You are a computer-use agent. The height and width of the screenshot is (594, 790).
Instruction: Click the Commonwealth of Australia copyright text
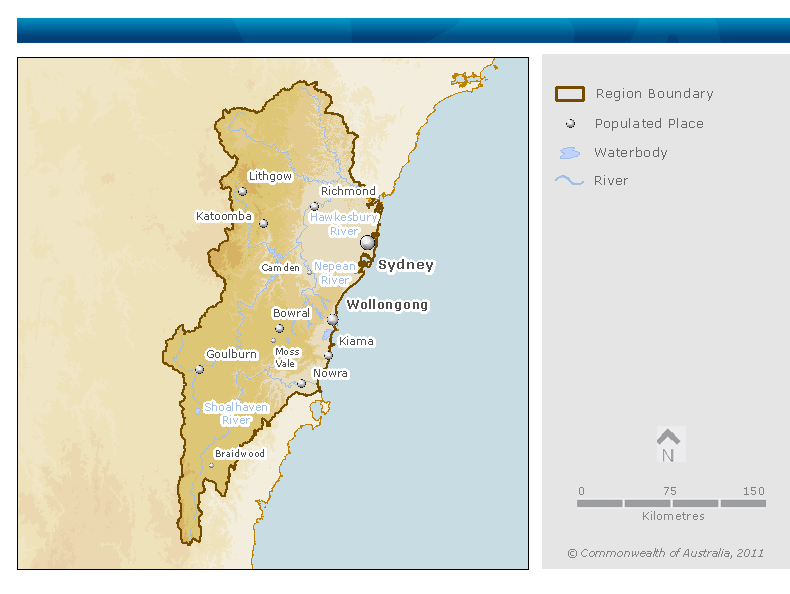pyautogui.click(x=665, y=553)
